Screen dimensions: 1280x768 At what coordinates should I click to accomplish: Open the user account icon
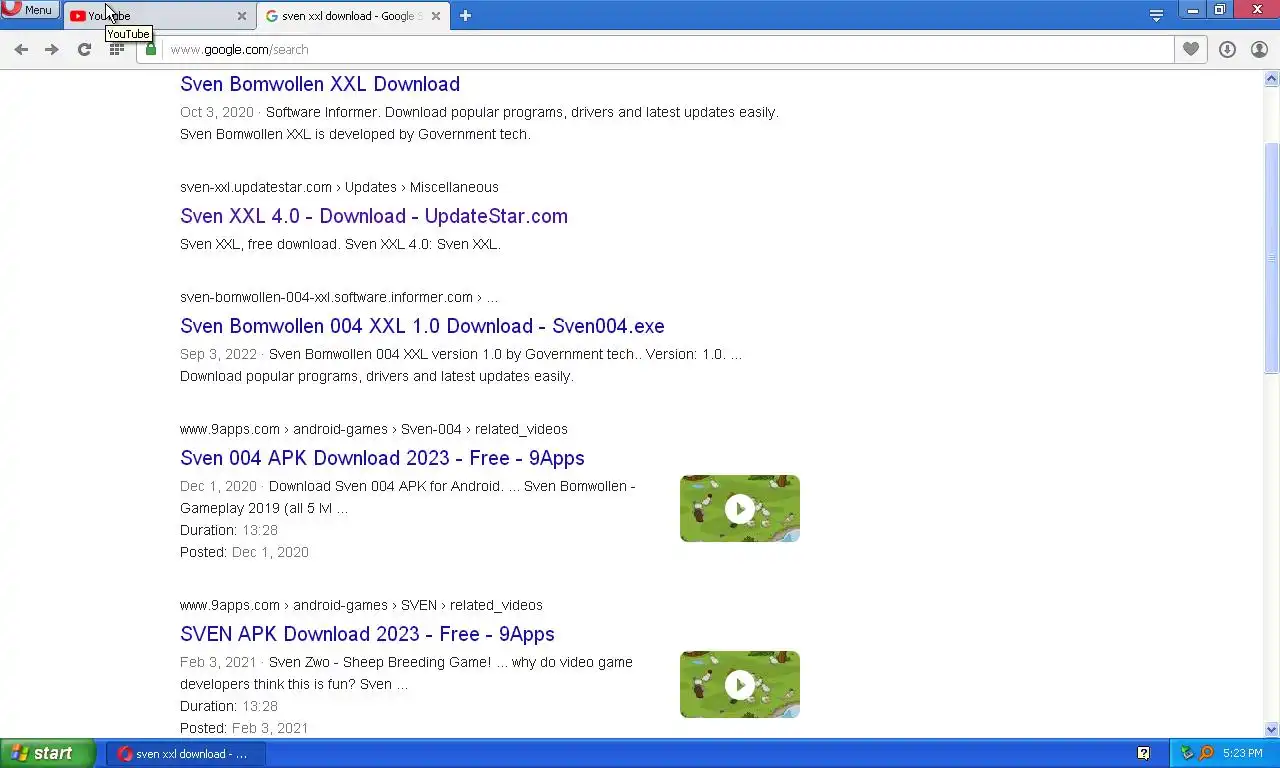(1259, 49)
